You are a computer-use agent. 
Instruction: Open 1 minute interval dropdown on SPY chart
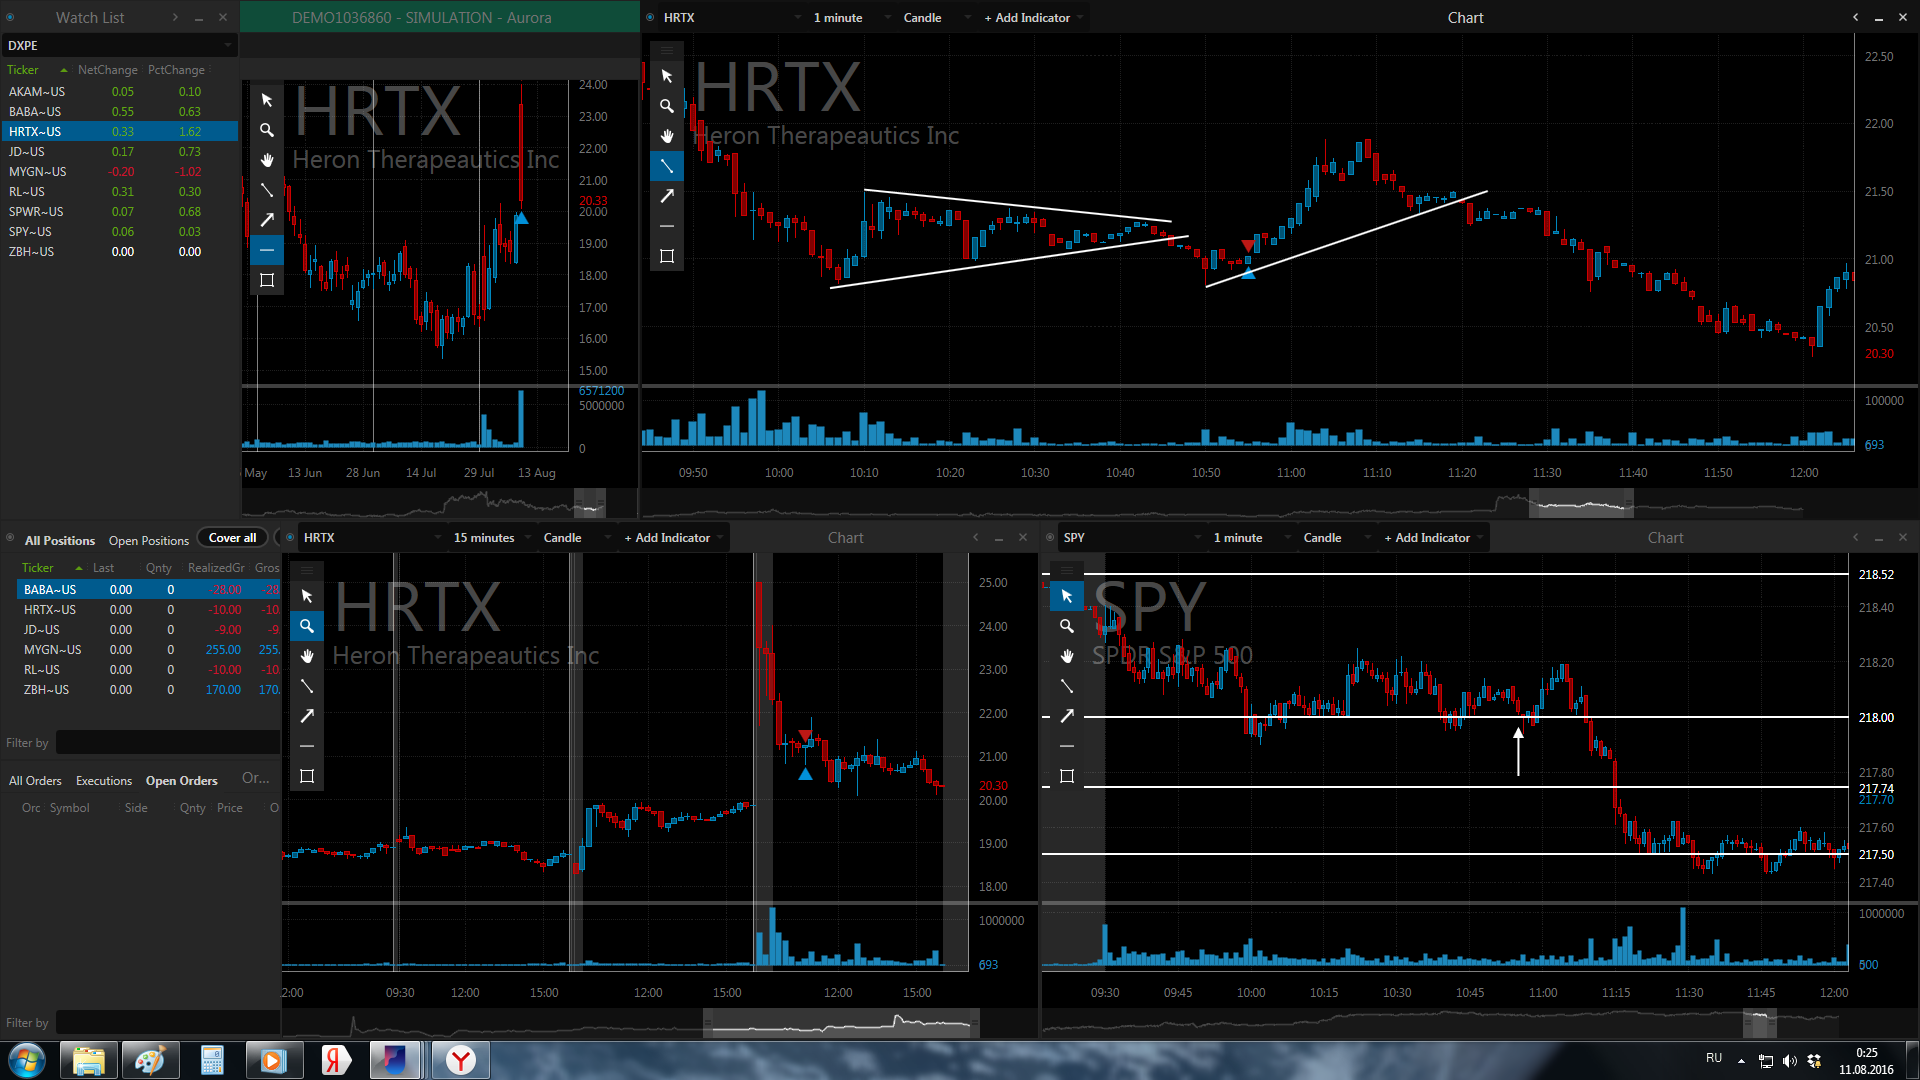[x=1250, y=538]
